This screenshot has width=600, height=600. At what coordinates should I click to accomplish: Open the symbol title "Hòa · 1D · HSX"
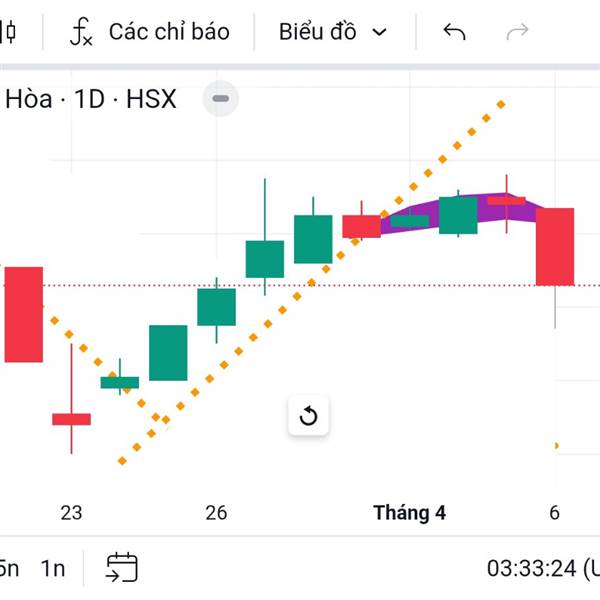coord(90,98)
